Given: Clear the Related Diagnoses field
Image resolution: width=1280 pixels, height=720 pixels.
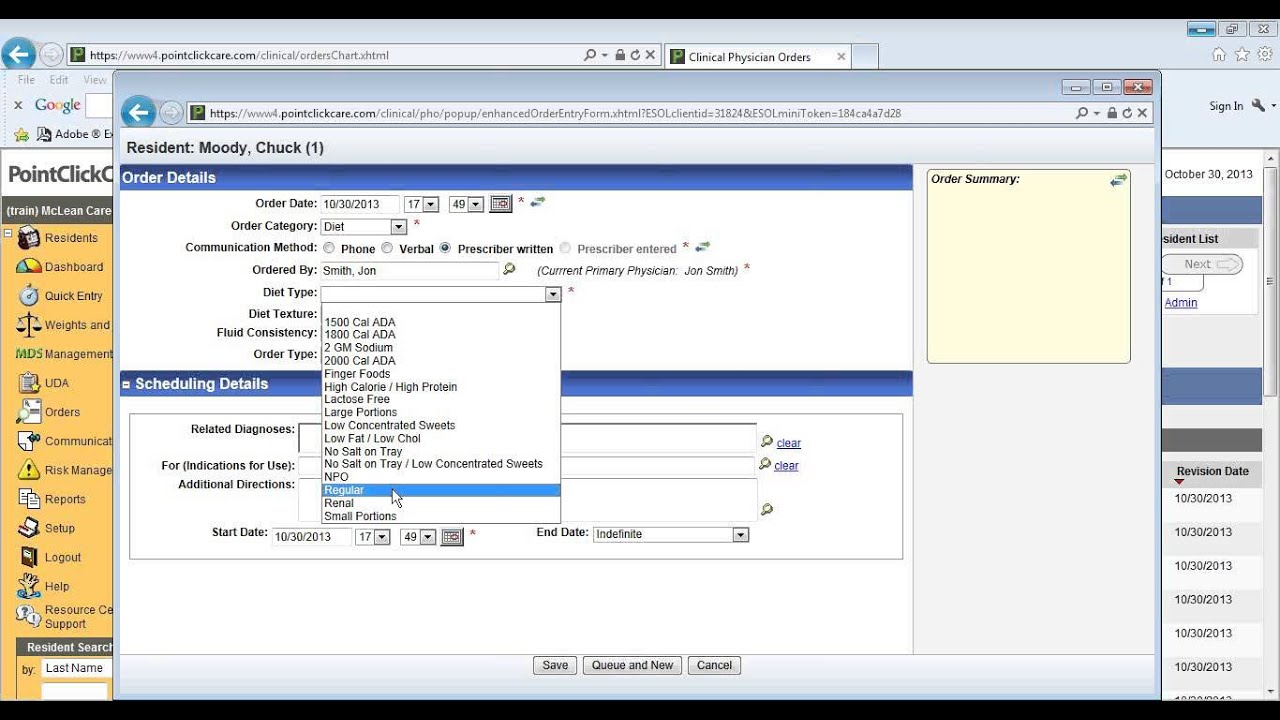Looking at the screenshot, I should [x=788, y=443].
